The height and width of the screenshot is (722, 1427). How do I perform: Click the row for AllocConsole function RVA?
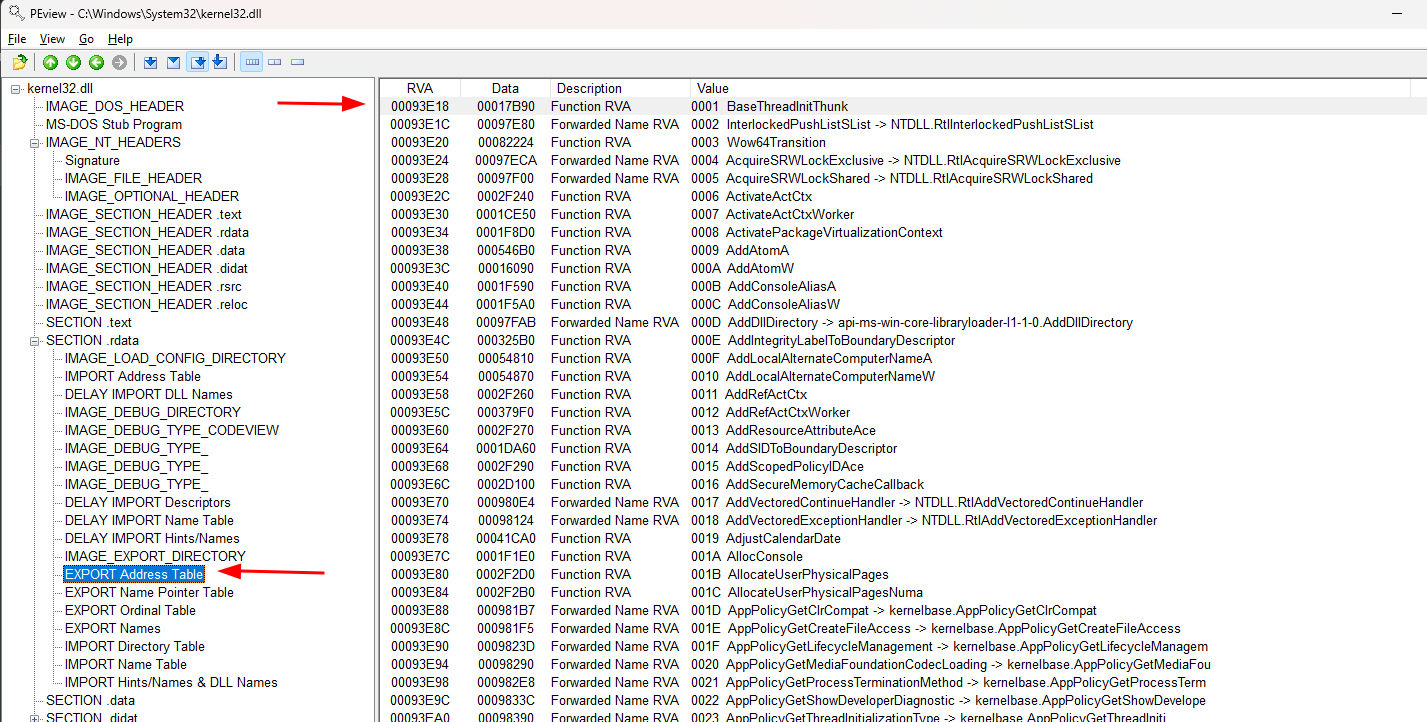click(x=700, y=556)
